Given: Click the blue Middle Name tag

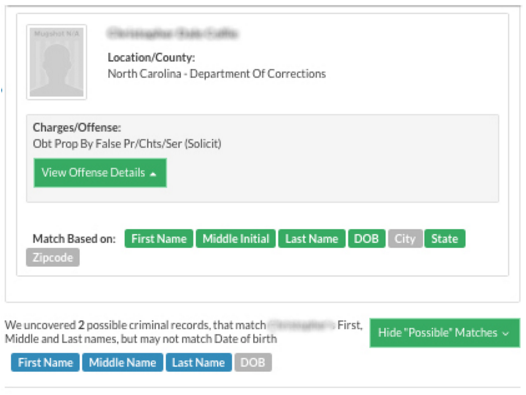Looking at the screenshot, I should [123, 362].
